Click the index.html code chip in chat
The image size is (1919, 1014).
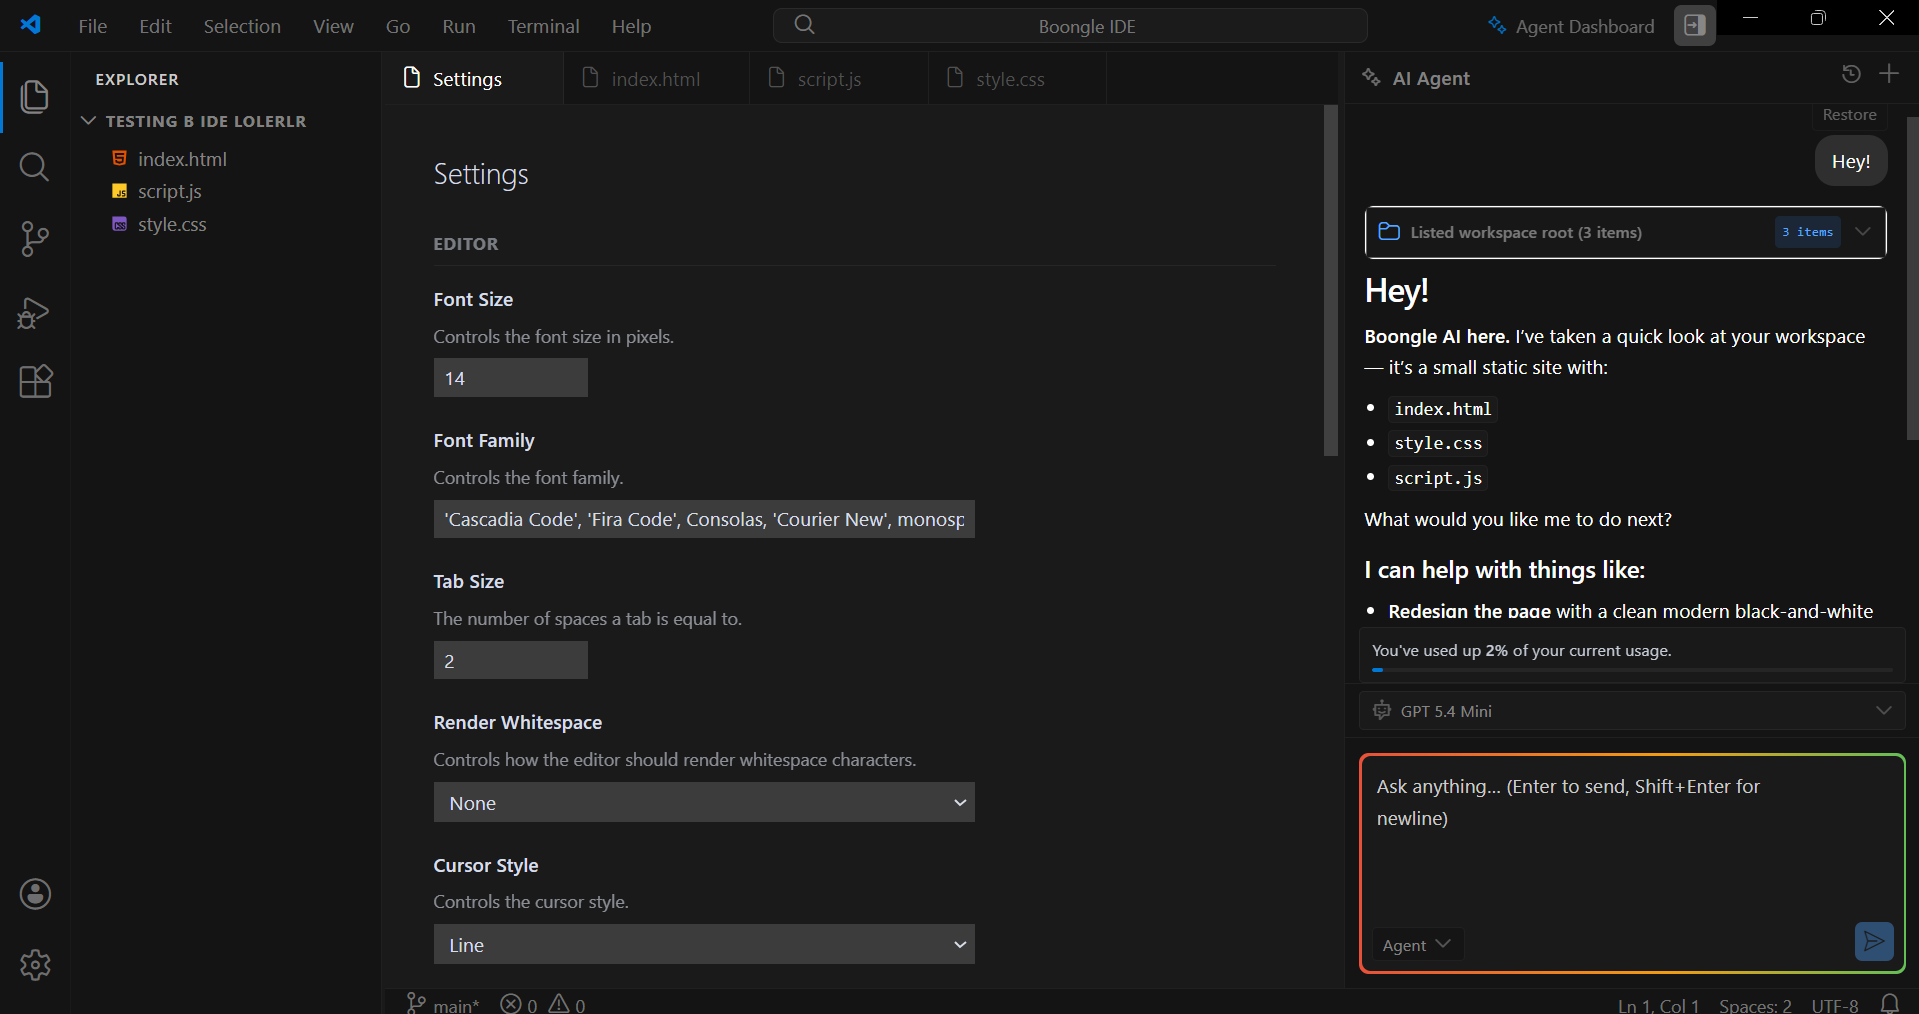point(1443,409)
